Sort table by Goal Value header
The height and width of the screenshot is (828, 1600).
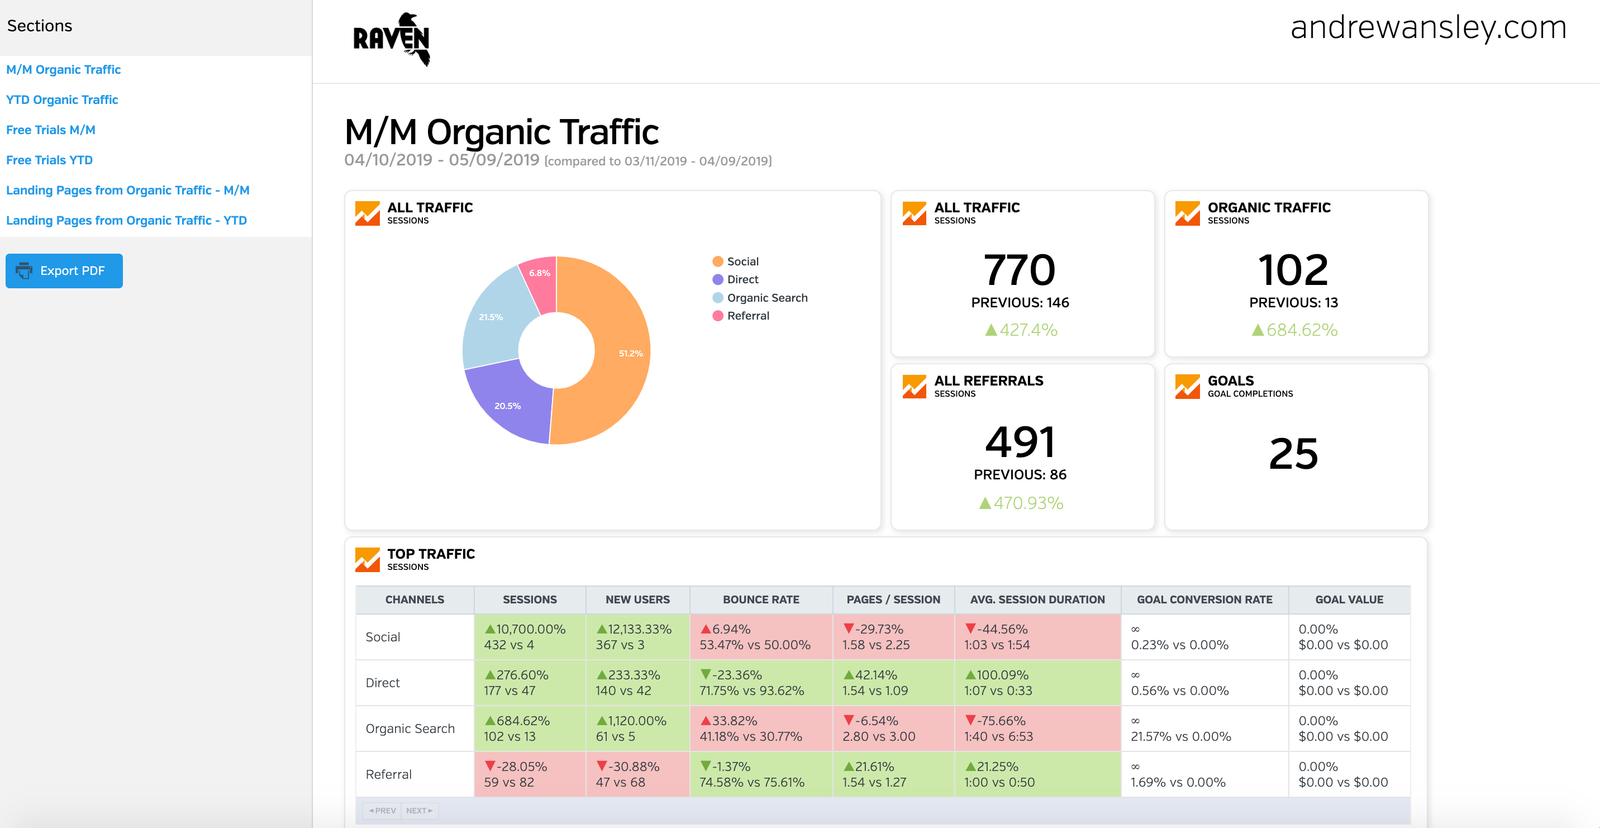pyautogui.click(x=1350, y=600)
